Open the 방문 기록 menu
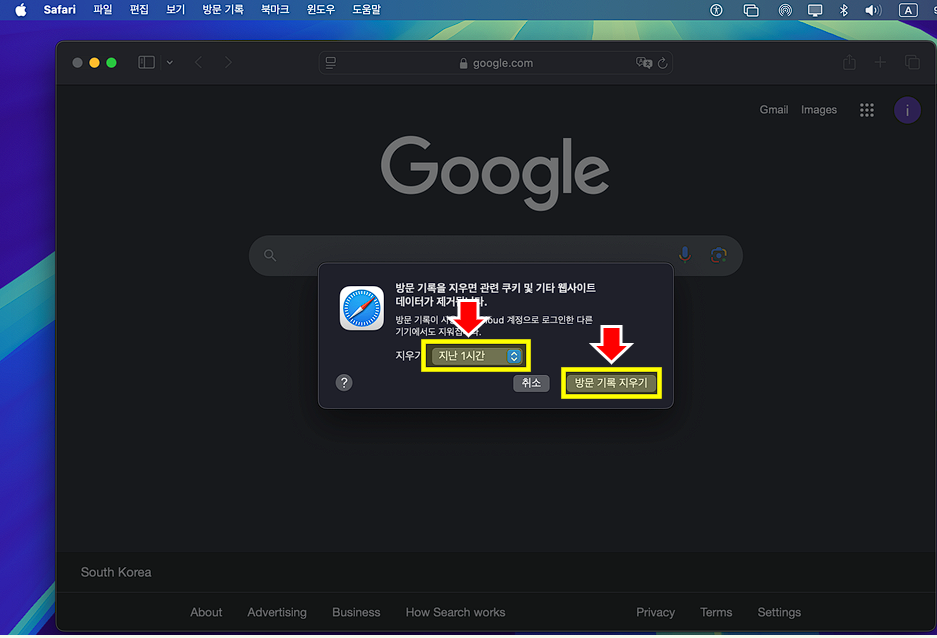937x638 pixels. click(223, 10)
